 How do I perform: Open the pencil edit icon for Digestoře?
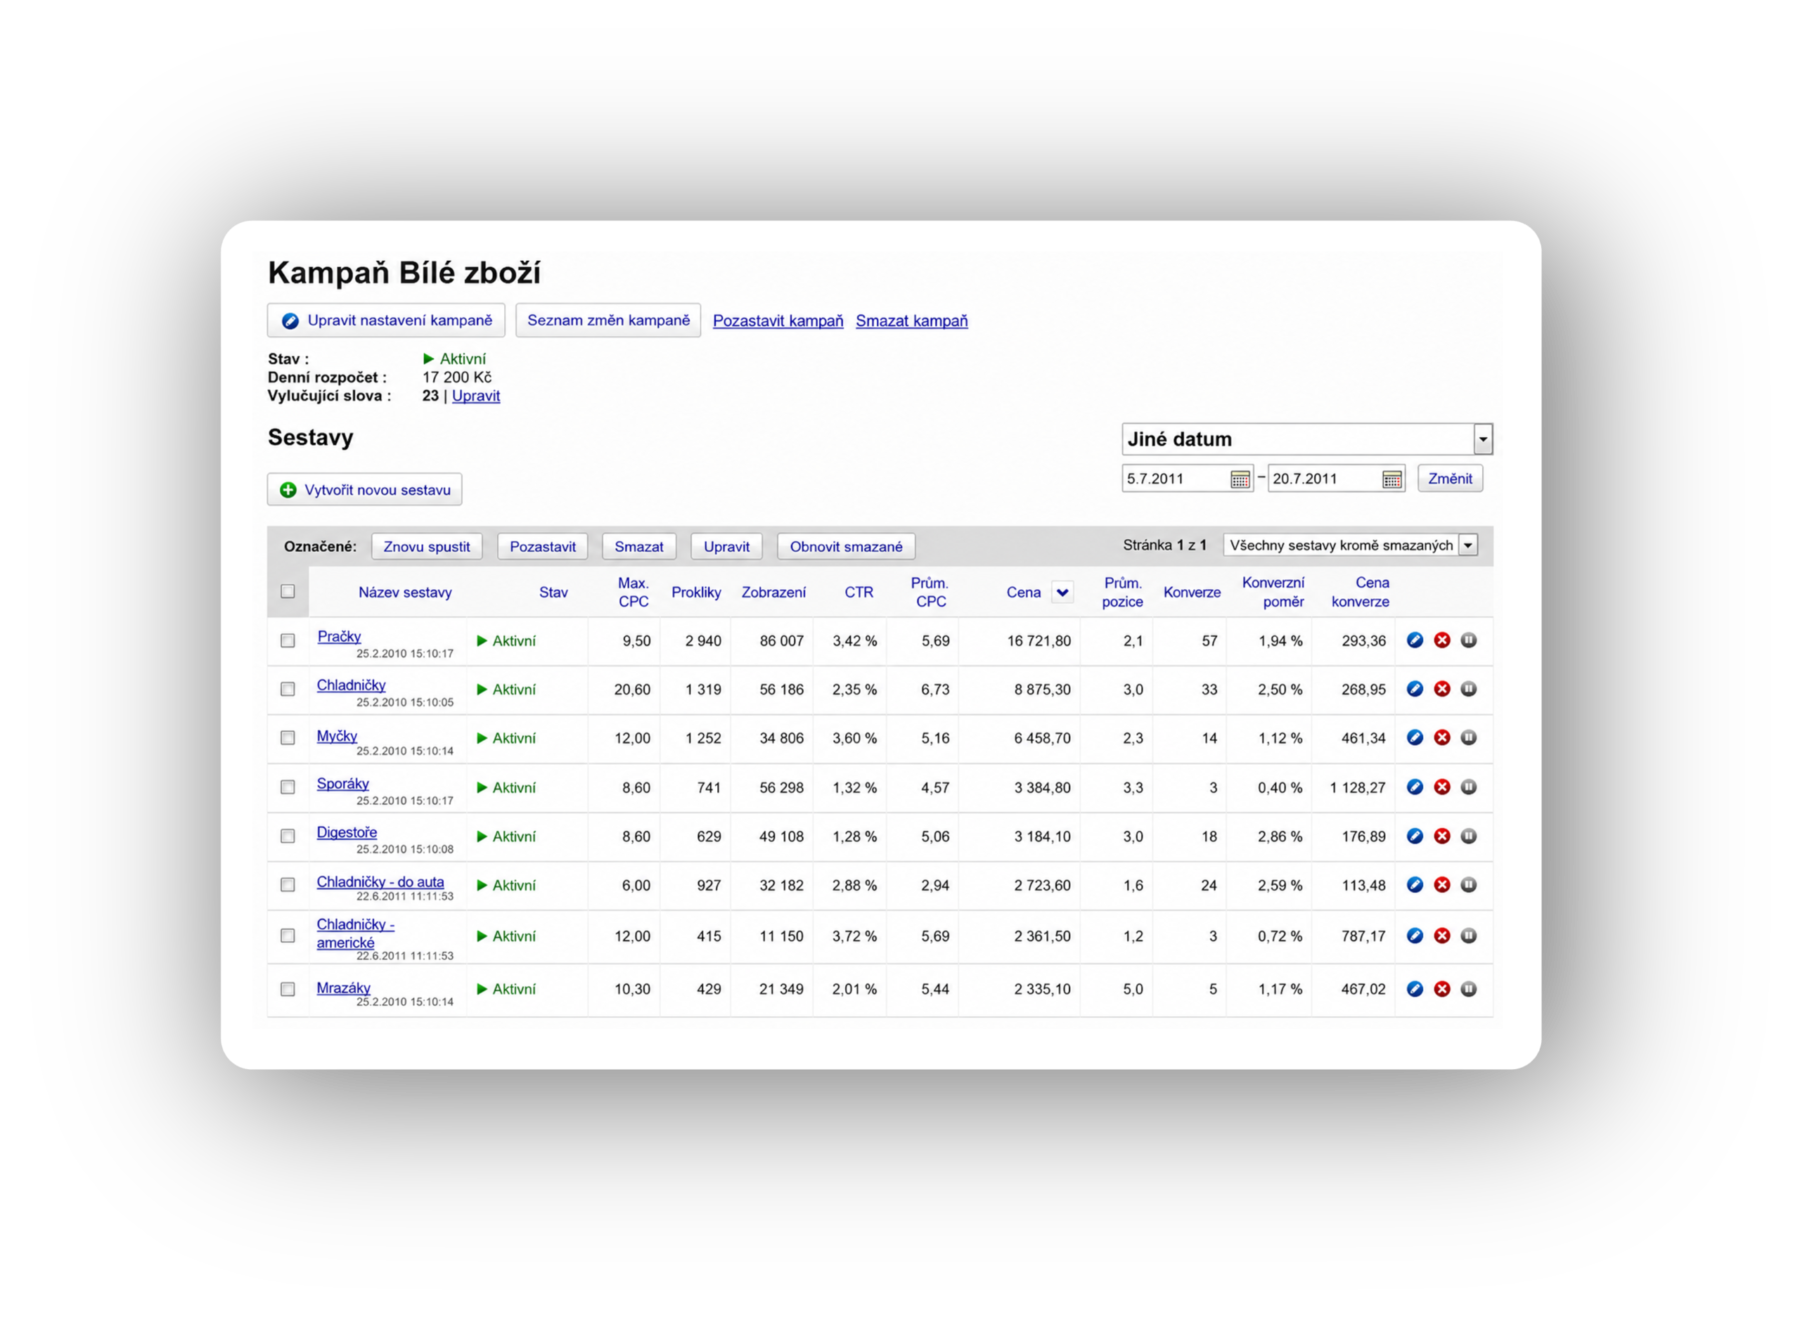point(1414,836)
